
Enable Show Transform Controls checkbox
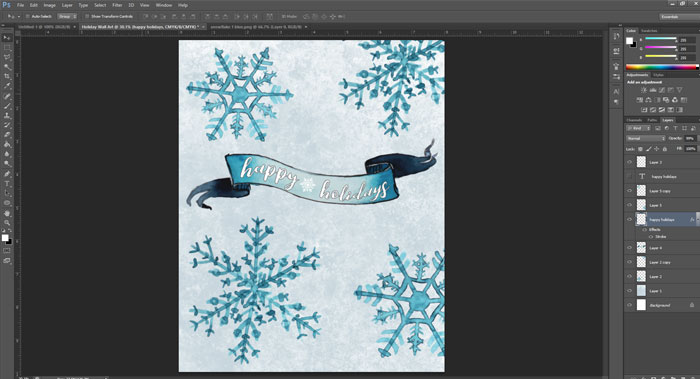pos(87,17)
